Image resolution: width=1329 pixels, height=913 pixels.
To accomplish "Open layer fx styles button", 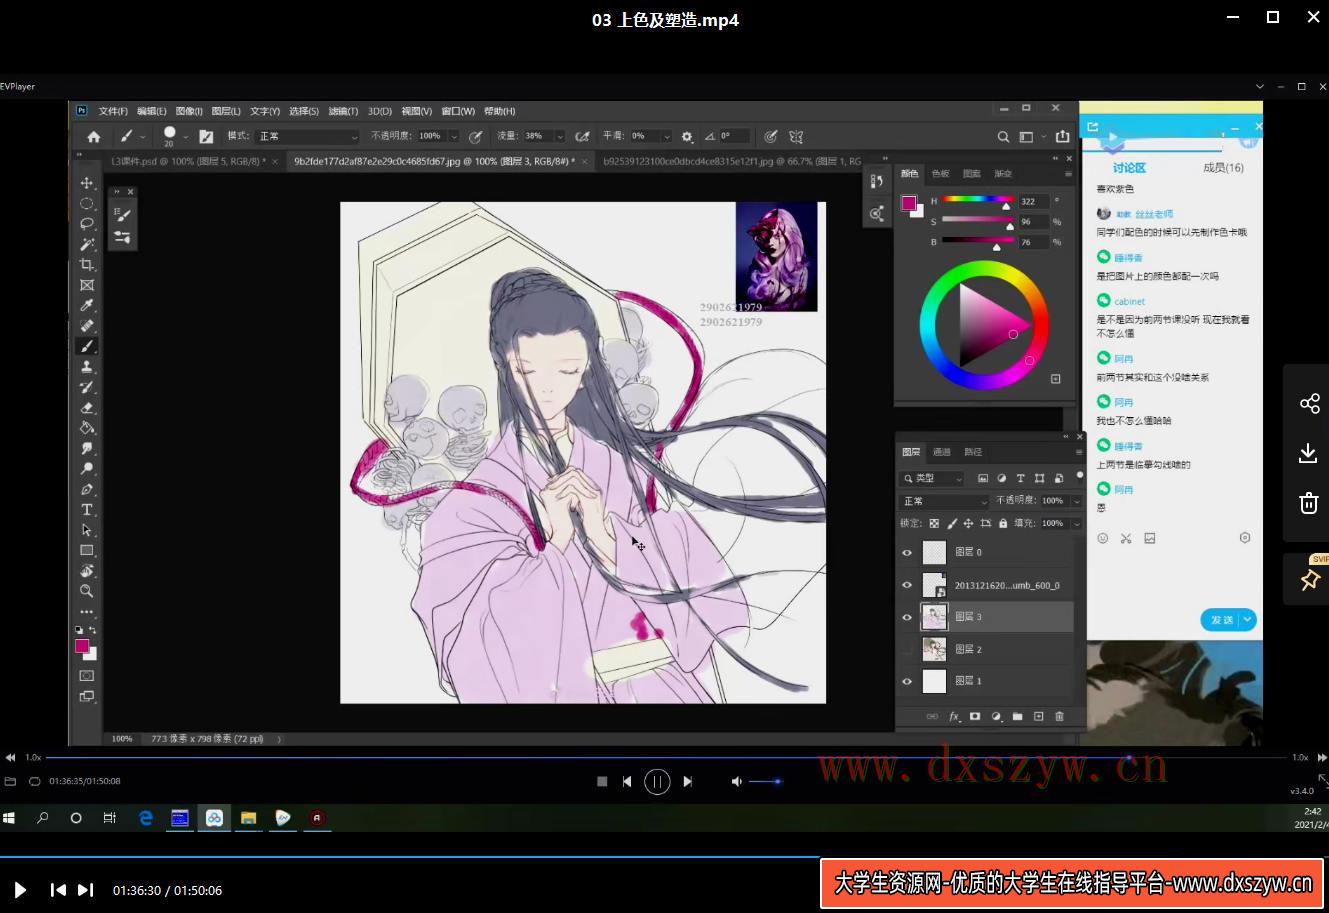I will (x=954, y=716).
